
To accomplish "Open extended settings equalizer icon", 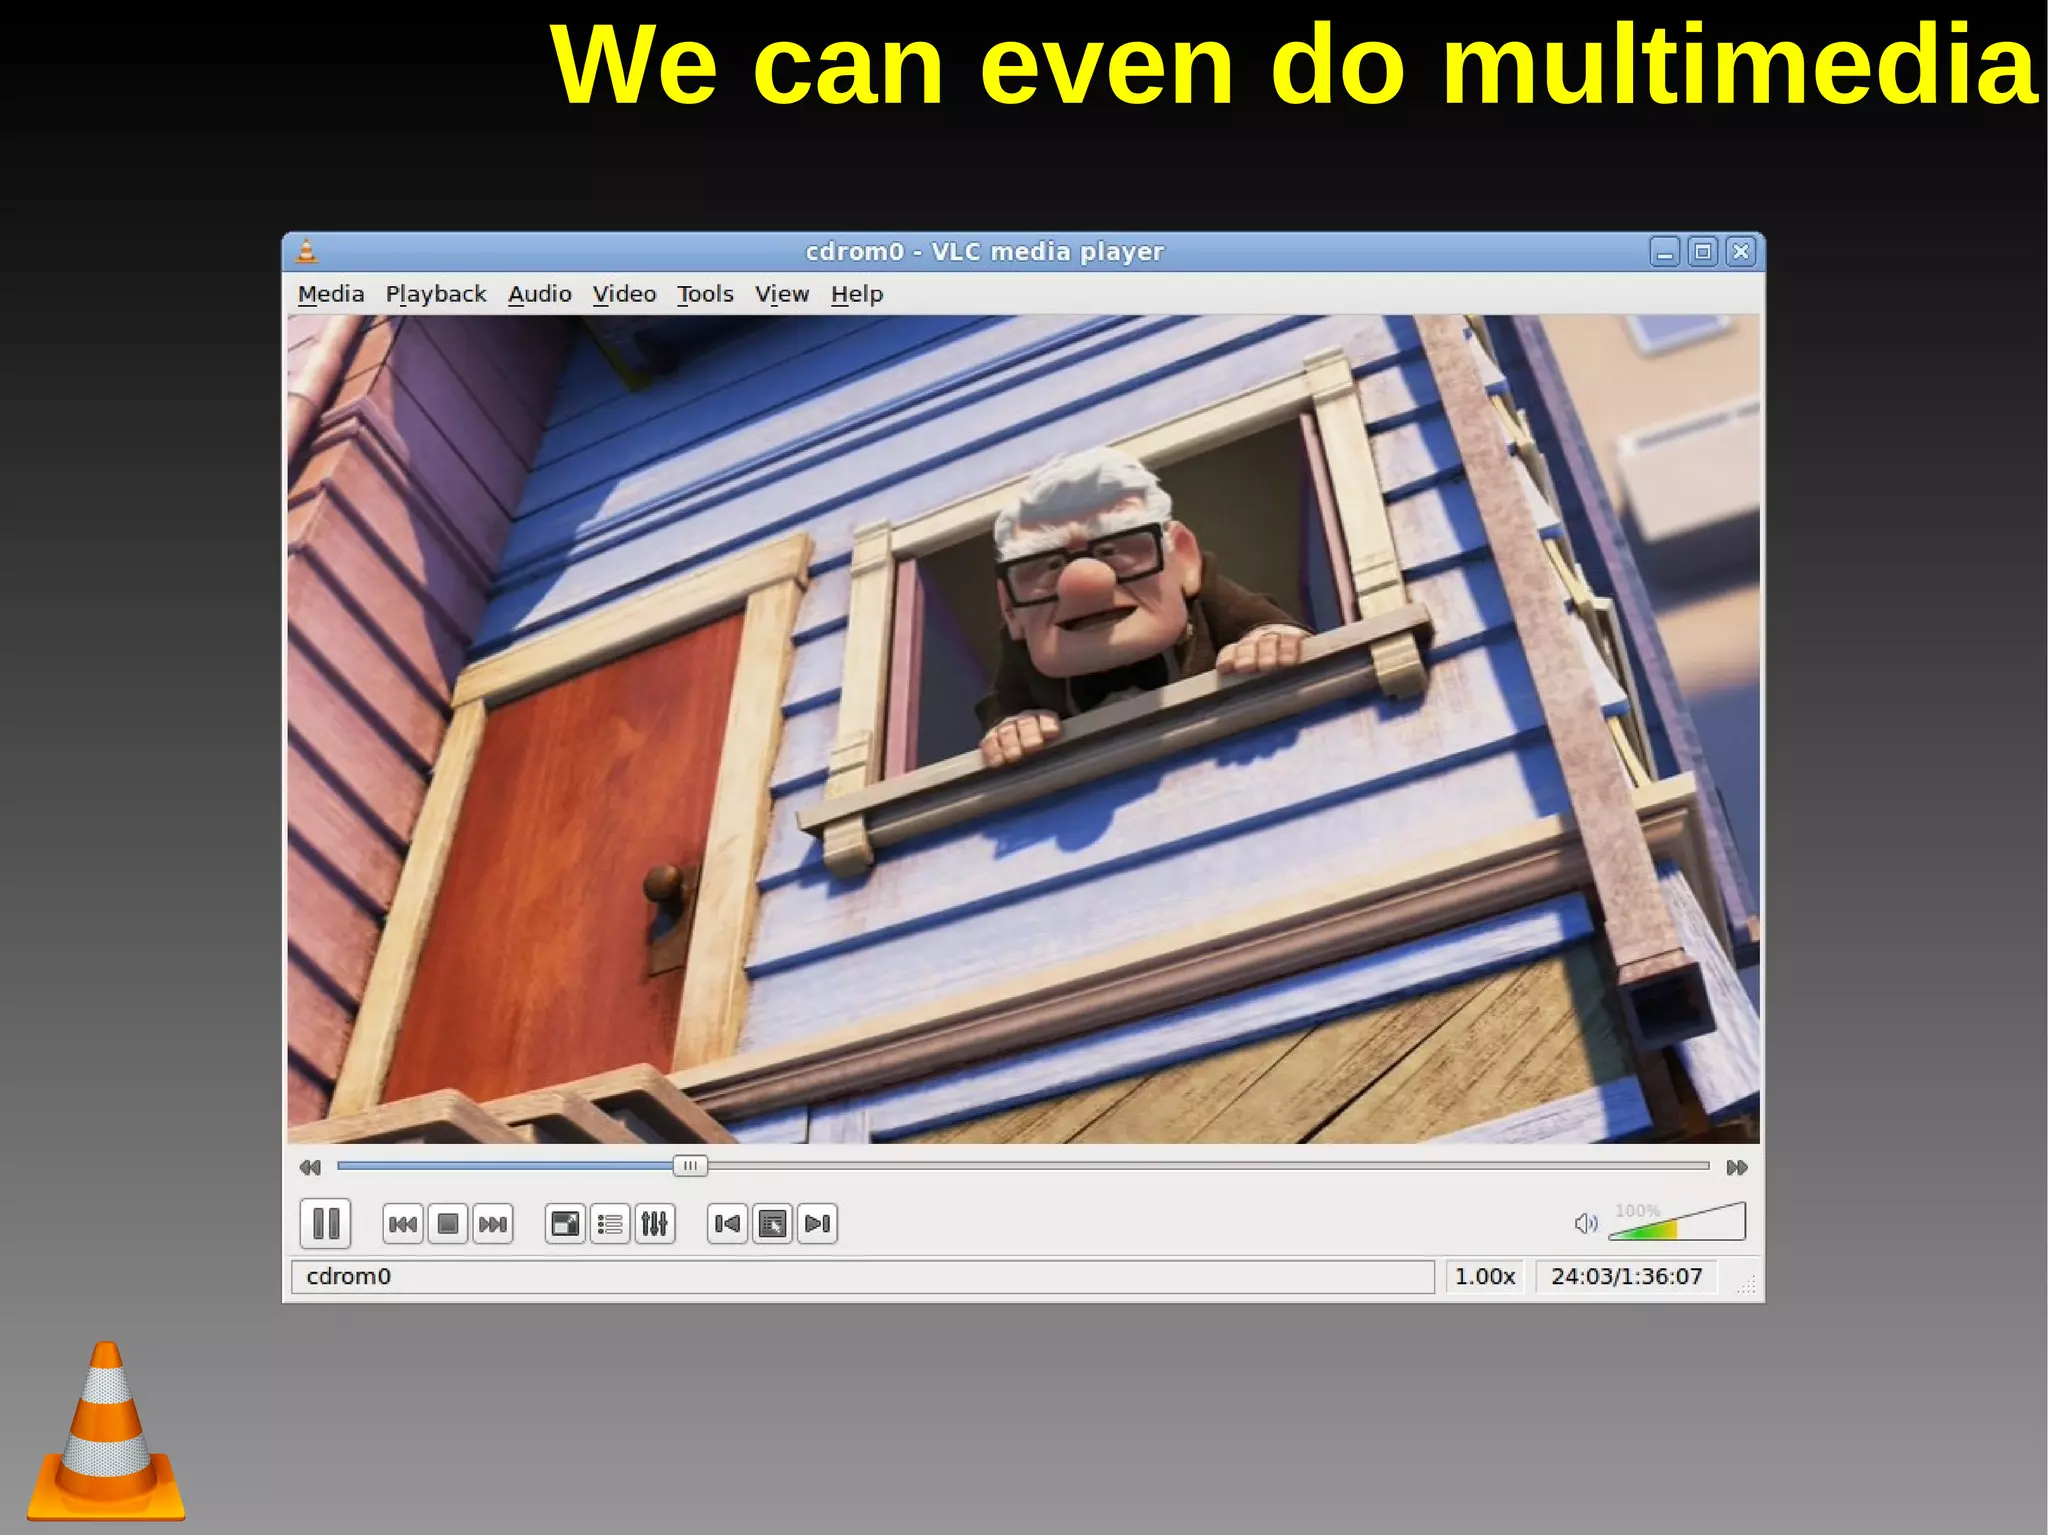I will pos(655,1224).
